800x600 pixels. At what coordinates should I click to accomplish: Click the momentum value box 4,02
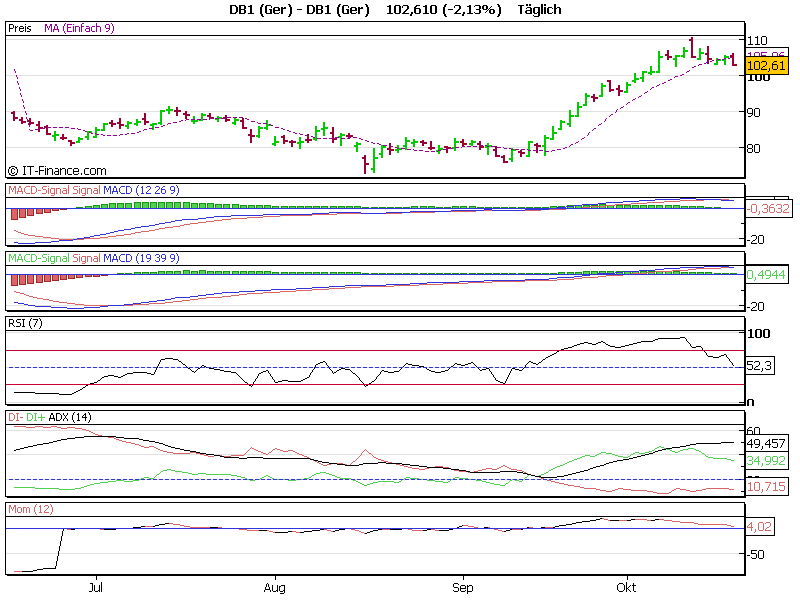coord(760,527)
